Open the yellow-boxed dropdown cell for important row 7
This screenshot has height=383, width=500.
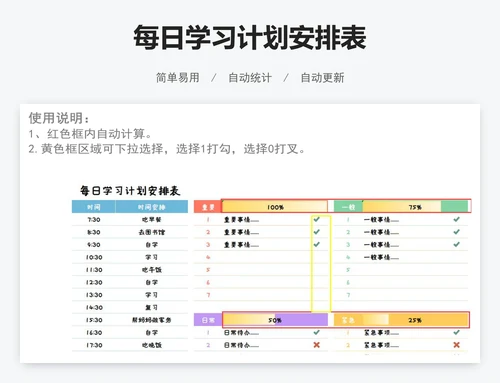click(321, 295)
